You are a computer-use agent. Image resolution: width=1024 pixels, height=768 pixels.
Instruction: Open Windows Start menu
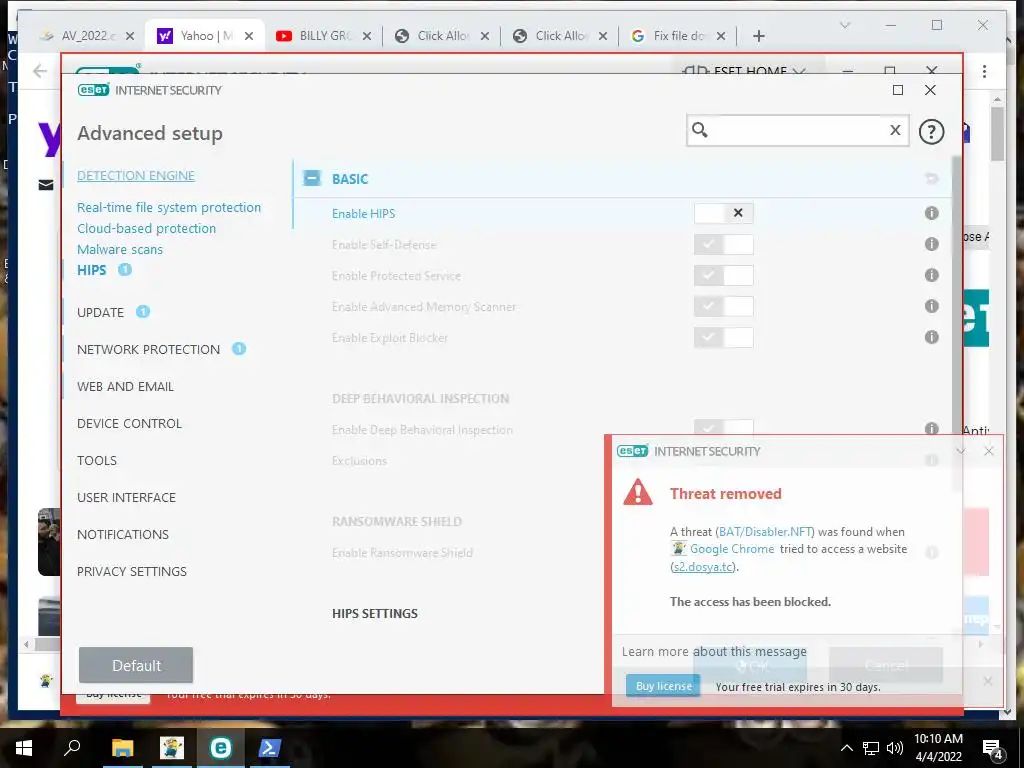tap(24, 748)
